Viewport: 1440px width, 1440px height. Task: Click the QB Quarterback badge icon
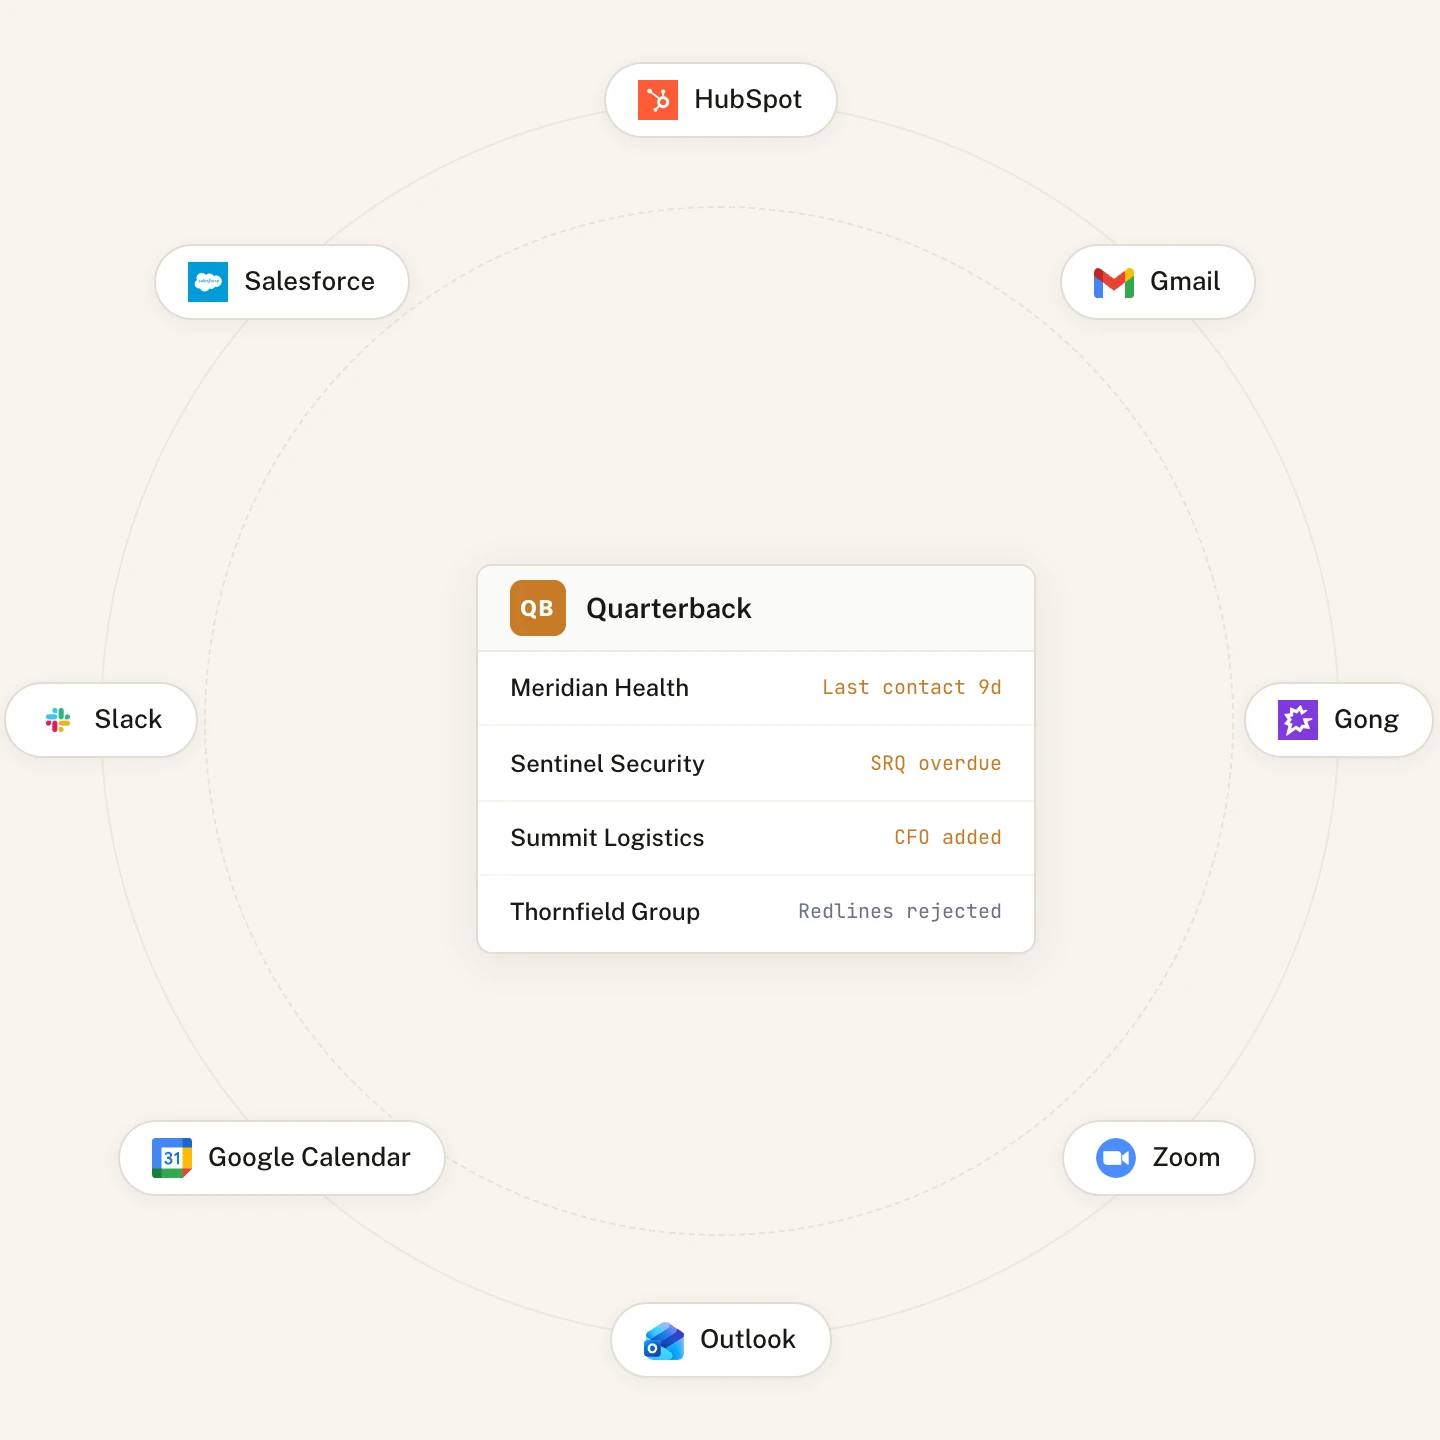(x=538, y=608)
